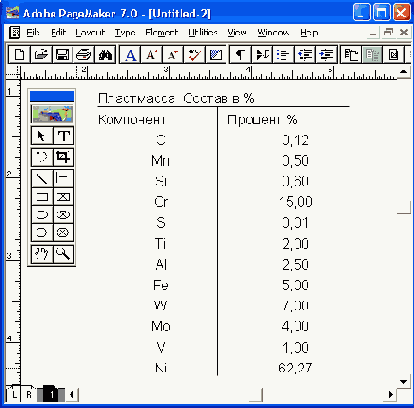The image size is (414, 408).
Task: Choose the Cropping tool
Action: (x=63, y=157)
